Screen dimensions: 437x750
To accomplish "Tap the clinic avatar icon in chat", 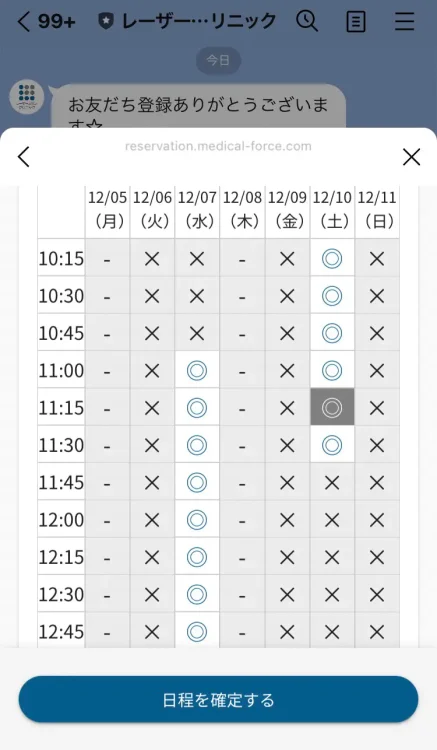I will 27,97.
